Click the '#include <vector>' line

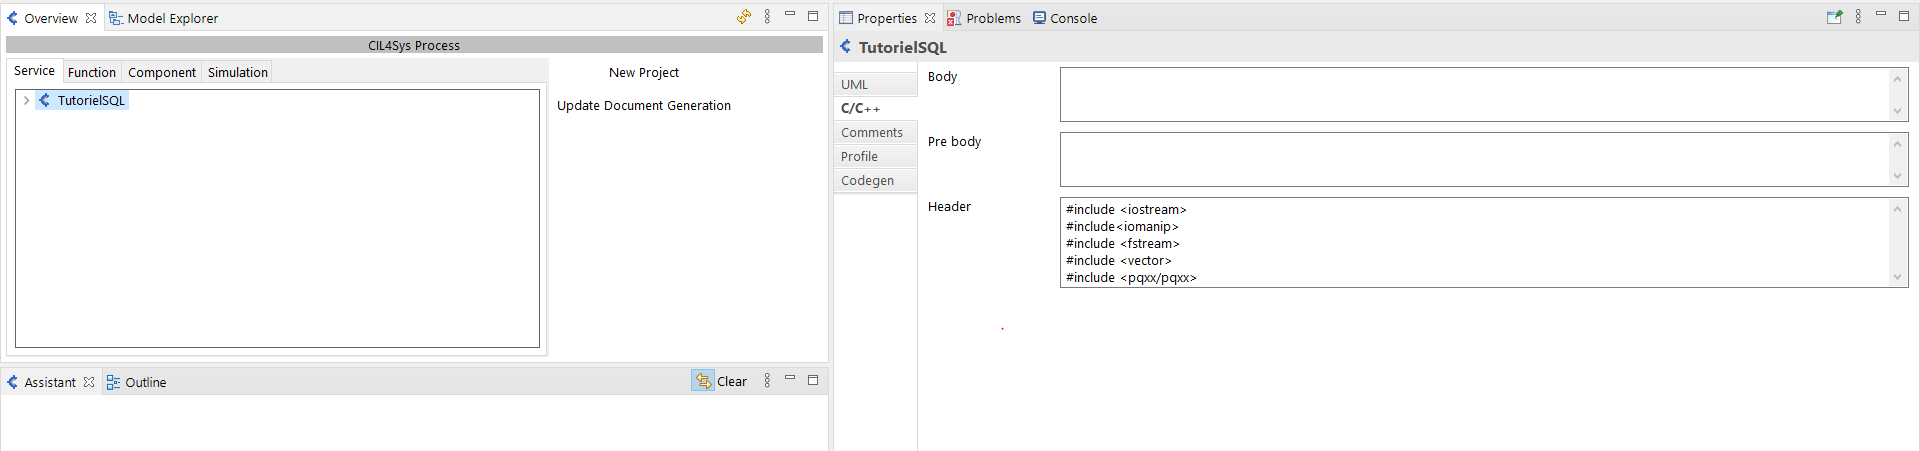point(1119,261)
